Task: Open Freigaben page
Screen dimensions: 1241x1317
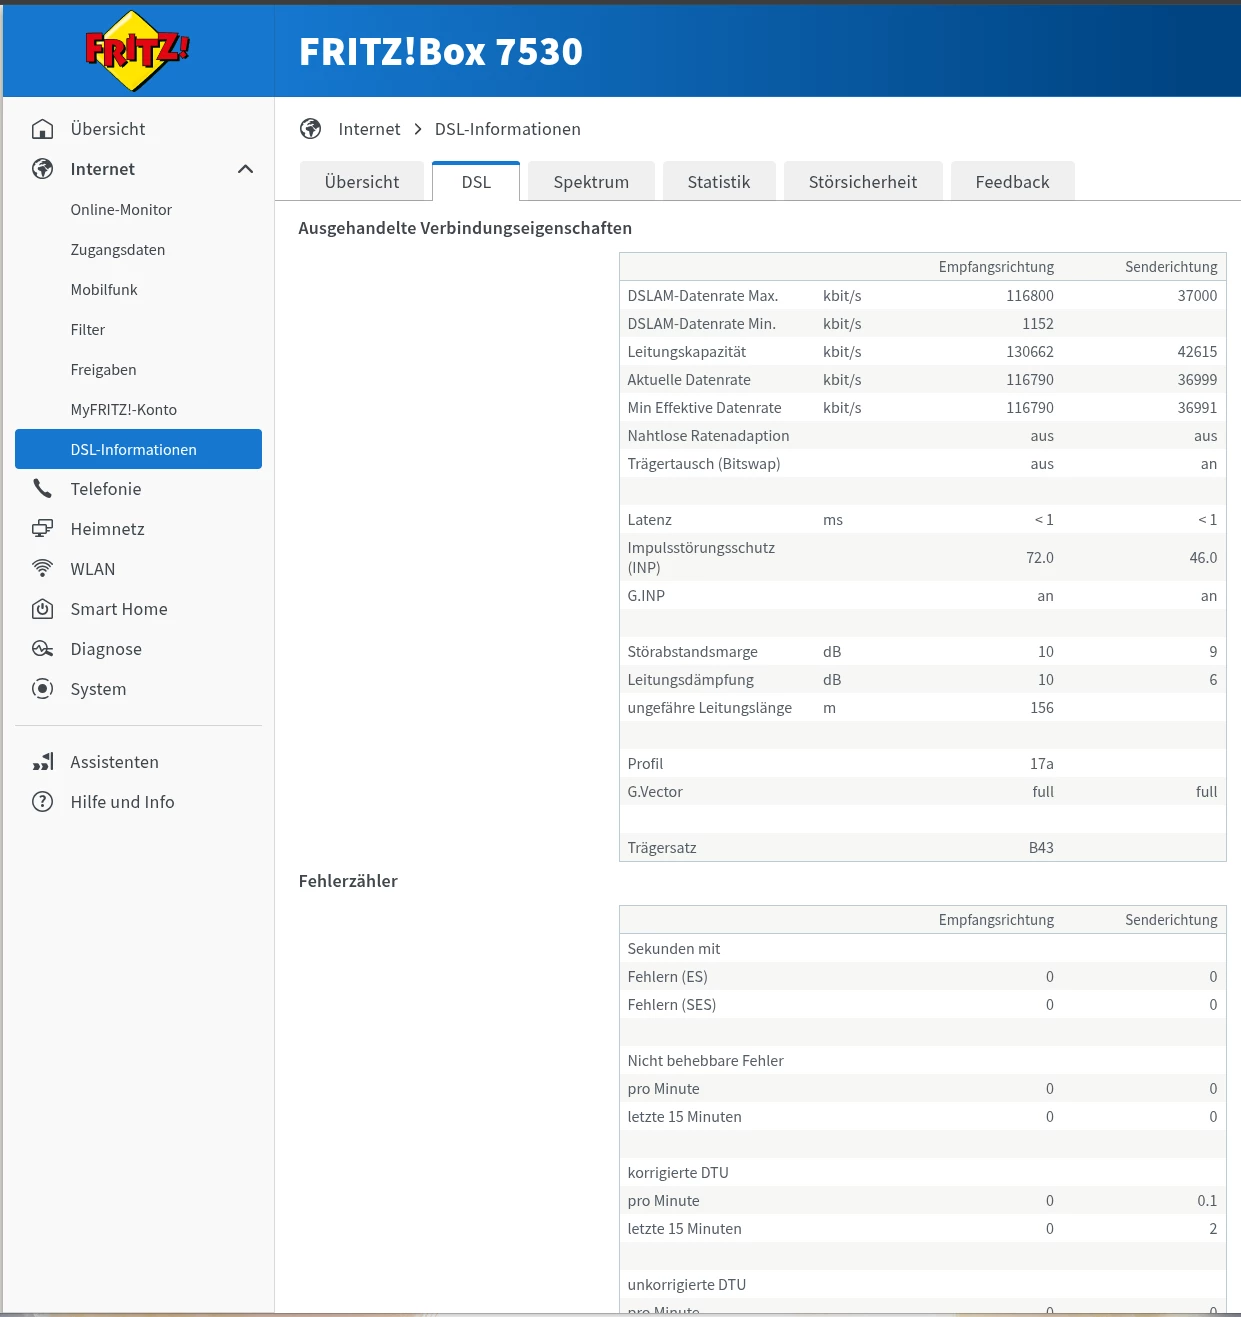Action: [x=103, y=370]
